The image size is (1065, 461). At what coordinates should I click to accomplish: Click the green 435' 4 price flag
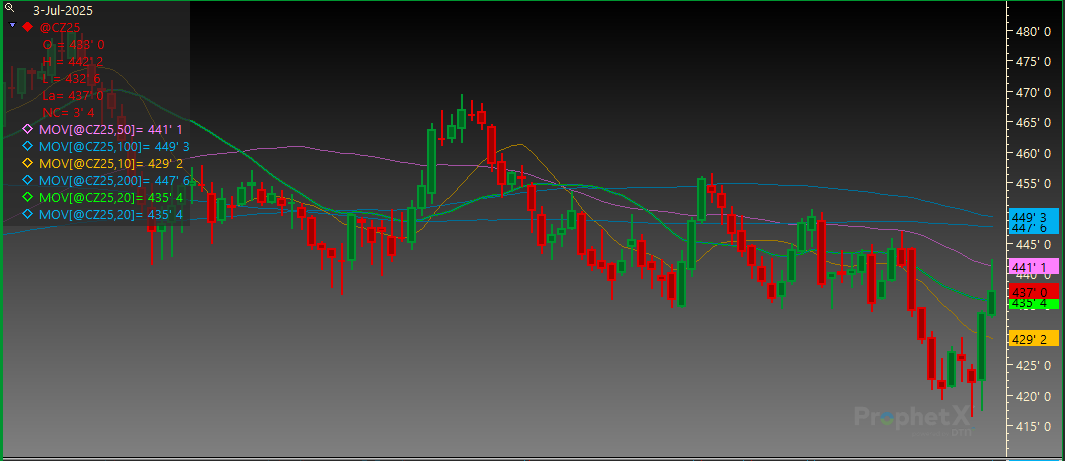(x=1035, y=303)
